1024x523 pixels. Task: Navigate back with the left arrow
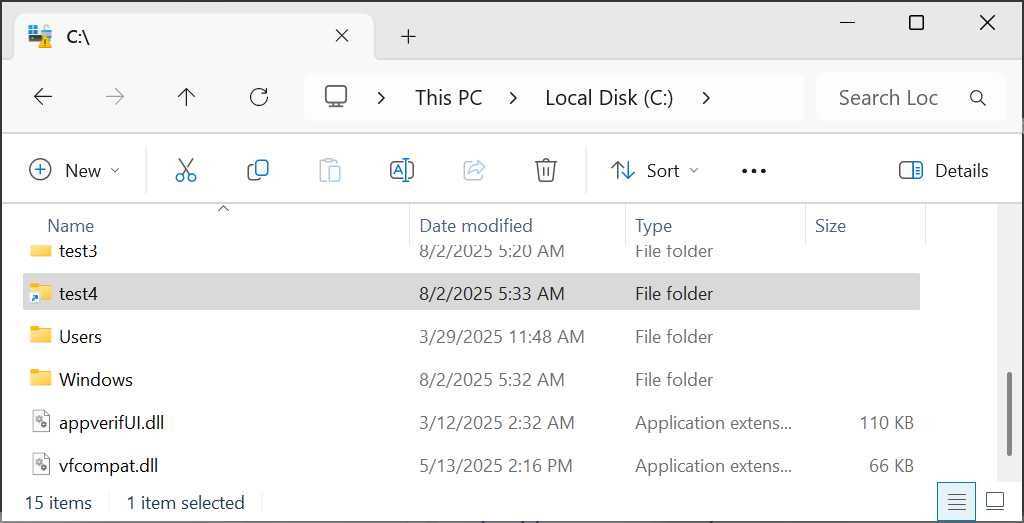tap(43, 97)
